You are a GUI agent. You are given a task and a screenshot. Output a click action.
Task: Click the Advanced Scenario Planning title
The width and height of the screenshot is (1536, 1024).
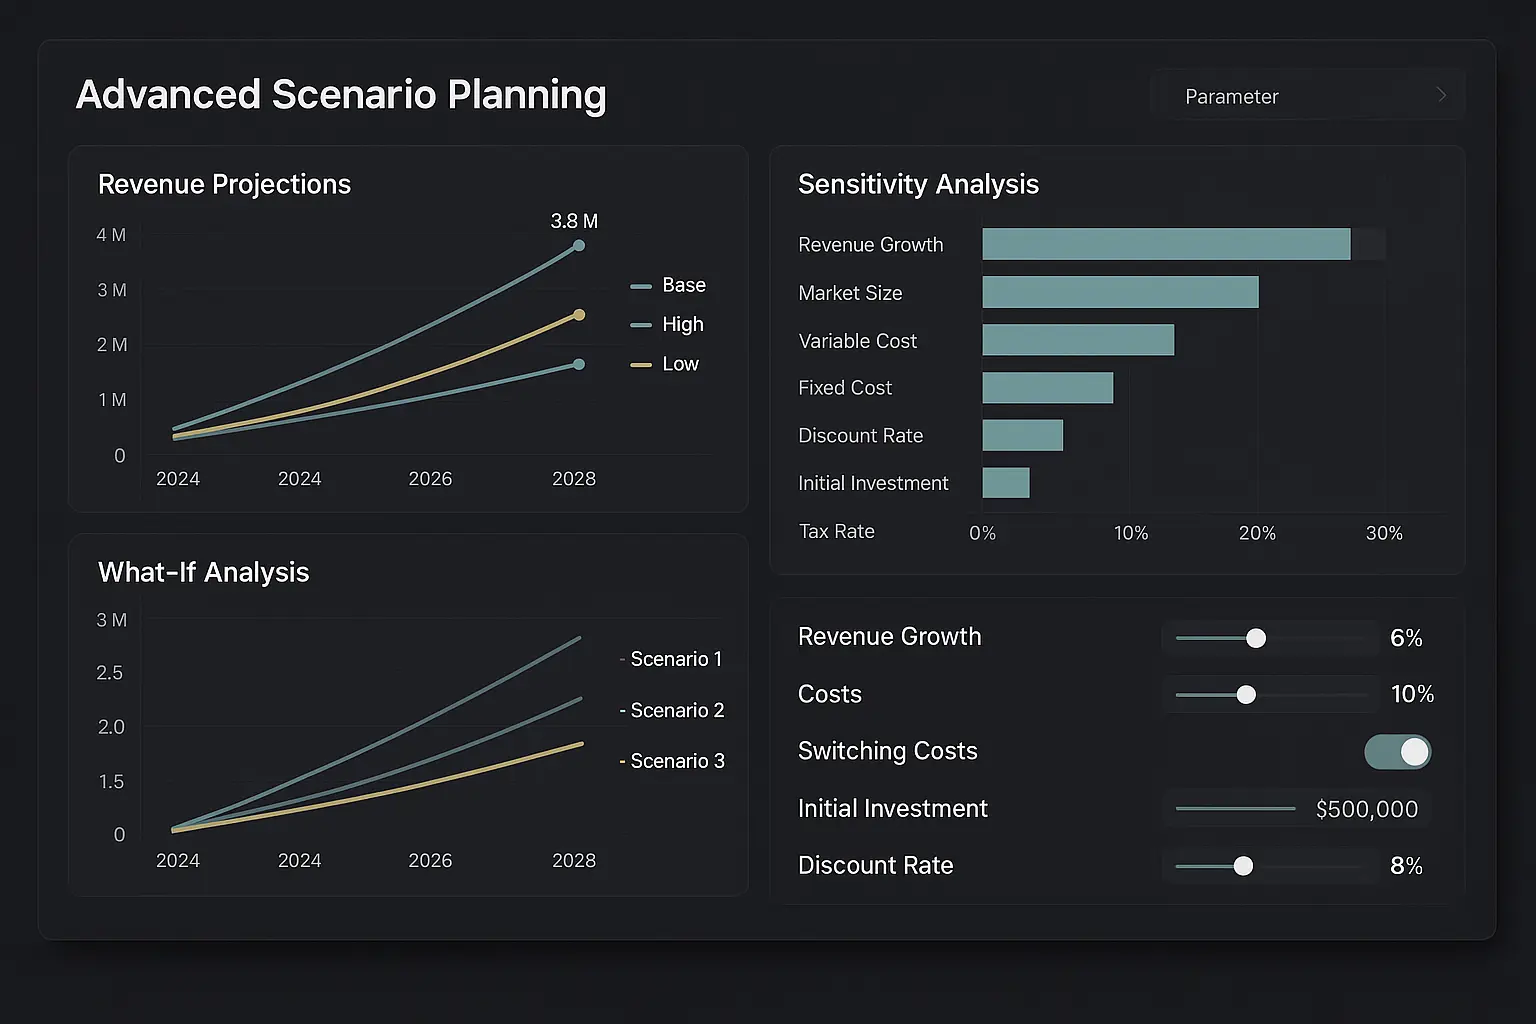(x=340, y=94)
